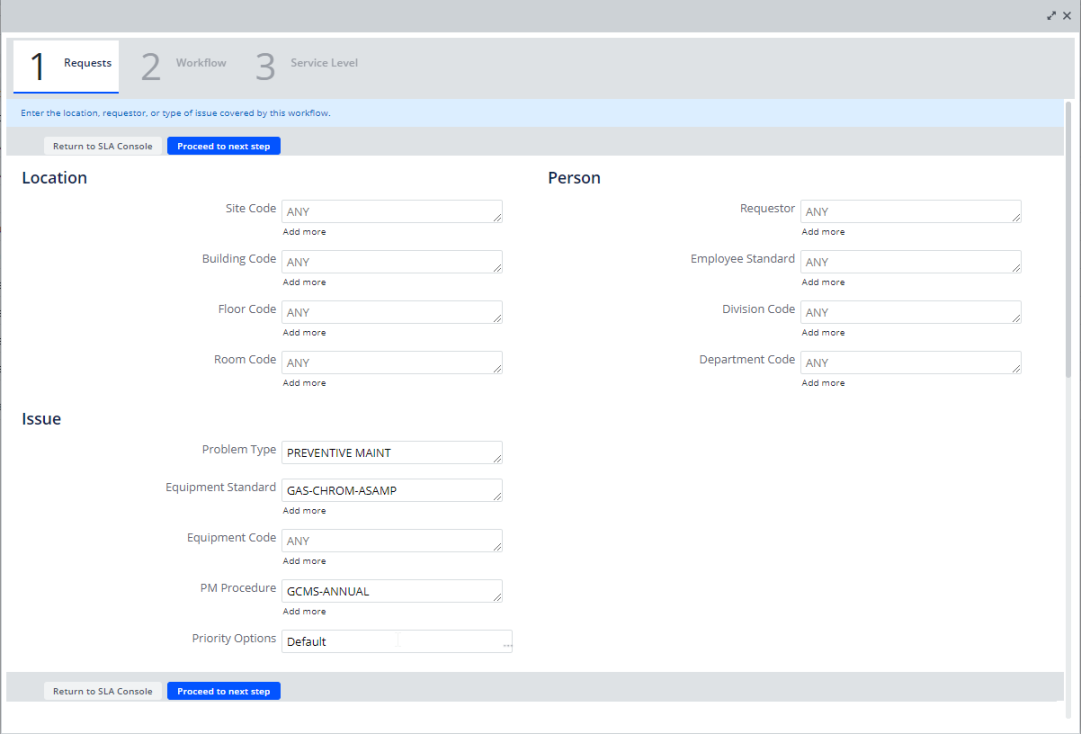The width and height of the screenshot is (1082, 734).
Task: Click the maximize dialog arrows icon
Action: [1051, 16]
